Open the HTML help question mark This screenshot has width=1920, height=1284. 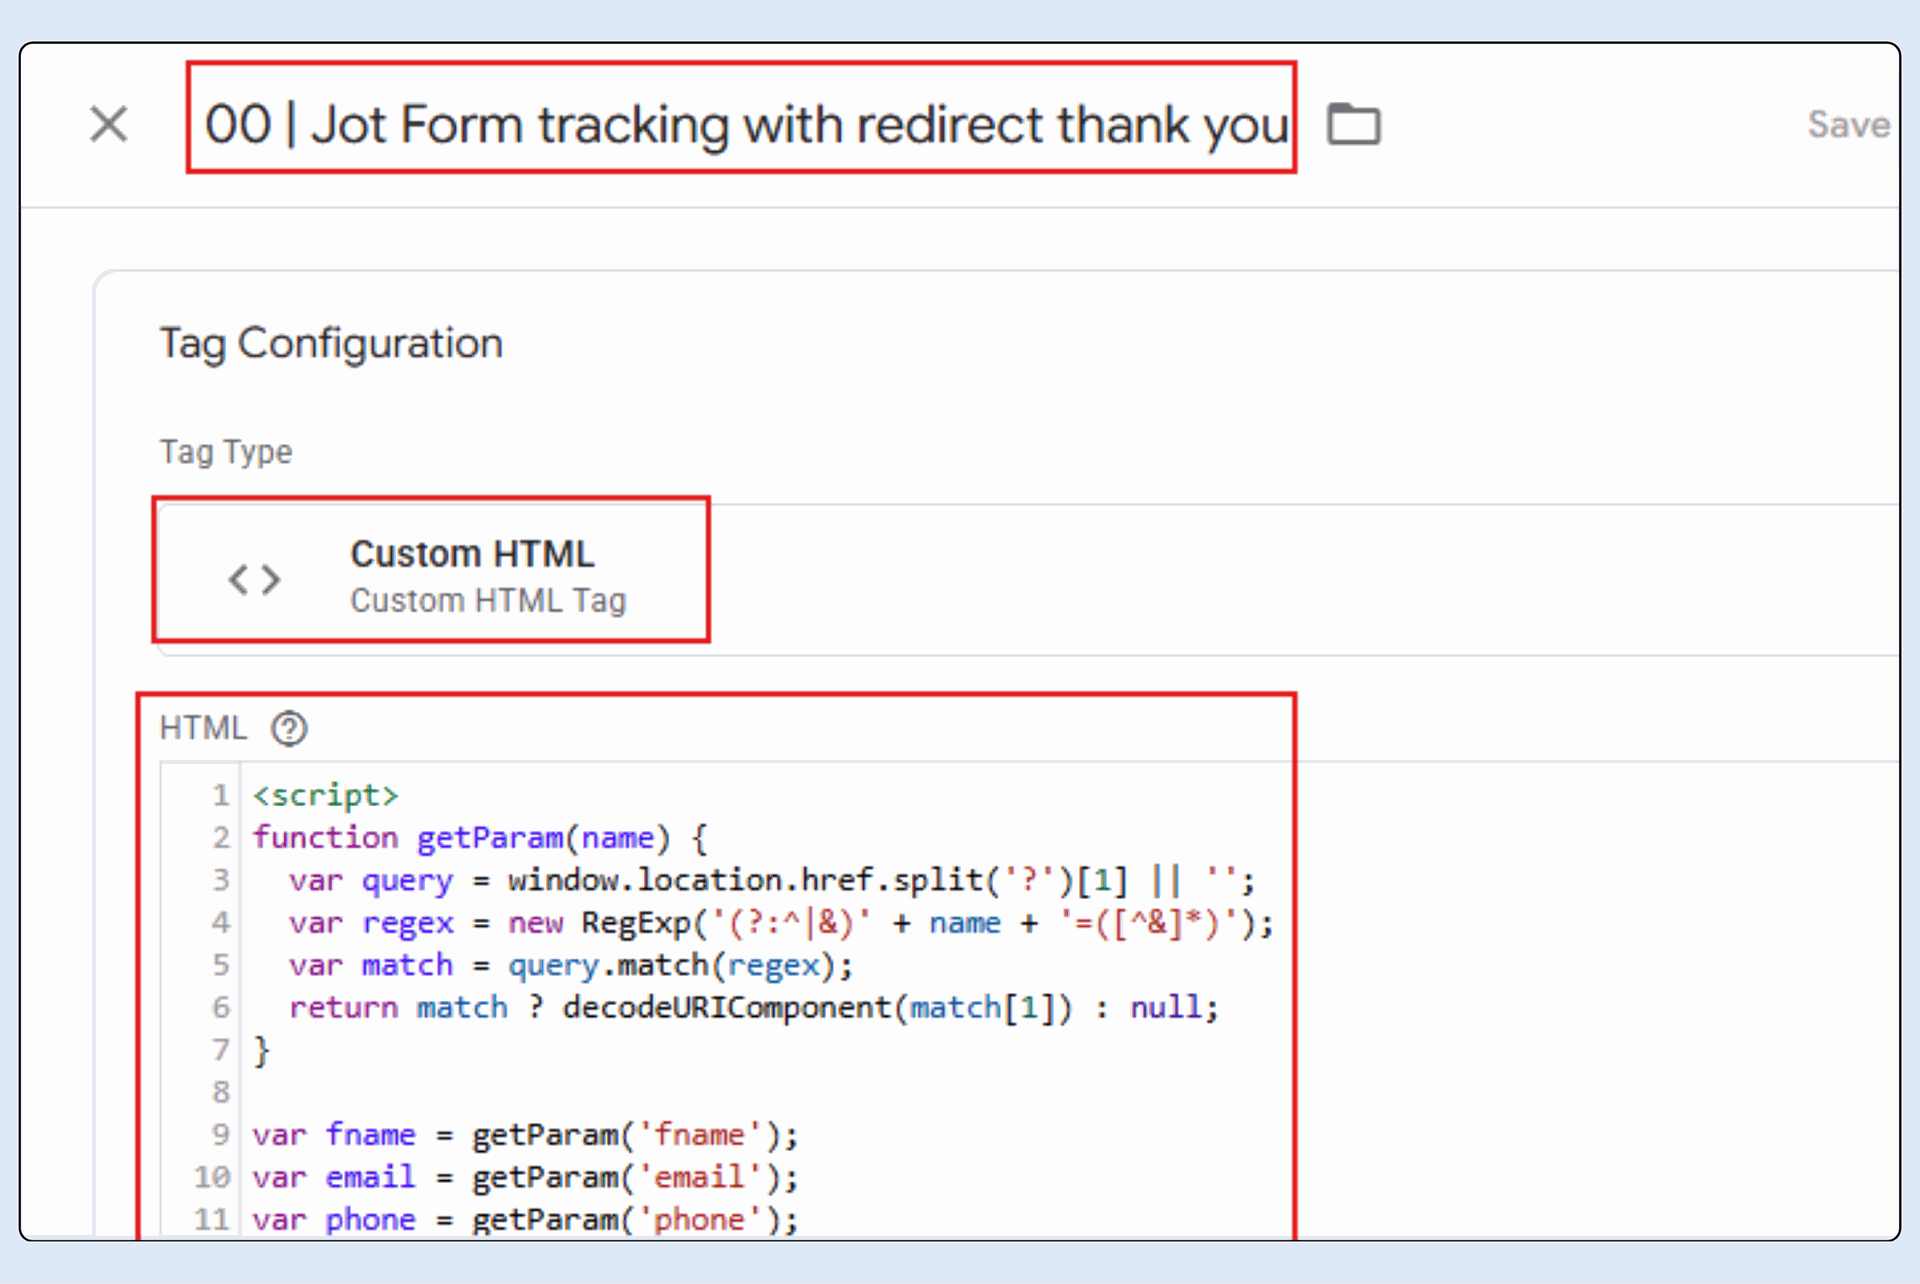(x=289, y=729)
